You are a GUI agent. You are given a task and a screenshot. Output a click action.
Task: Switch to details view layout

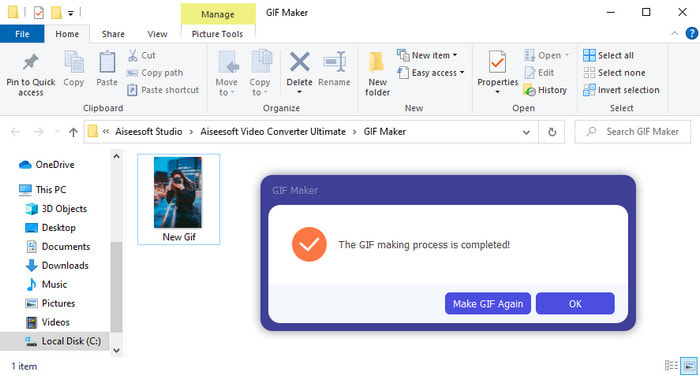tap(671, 366)
